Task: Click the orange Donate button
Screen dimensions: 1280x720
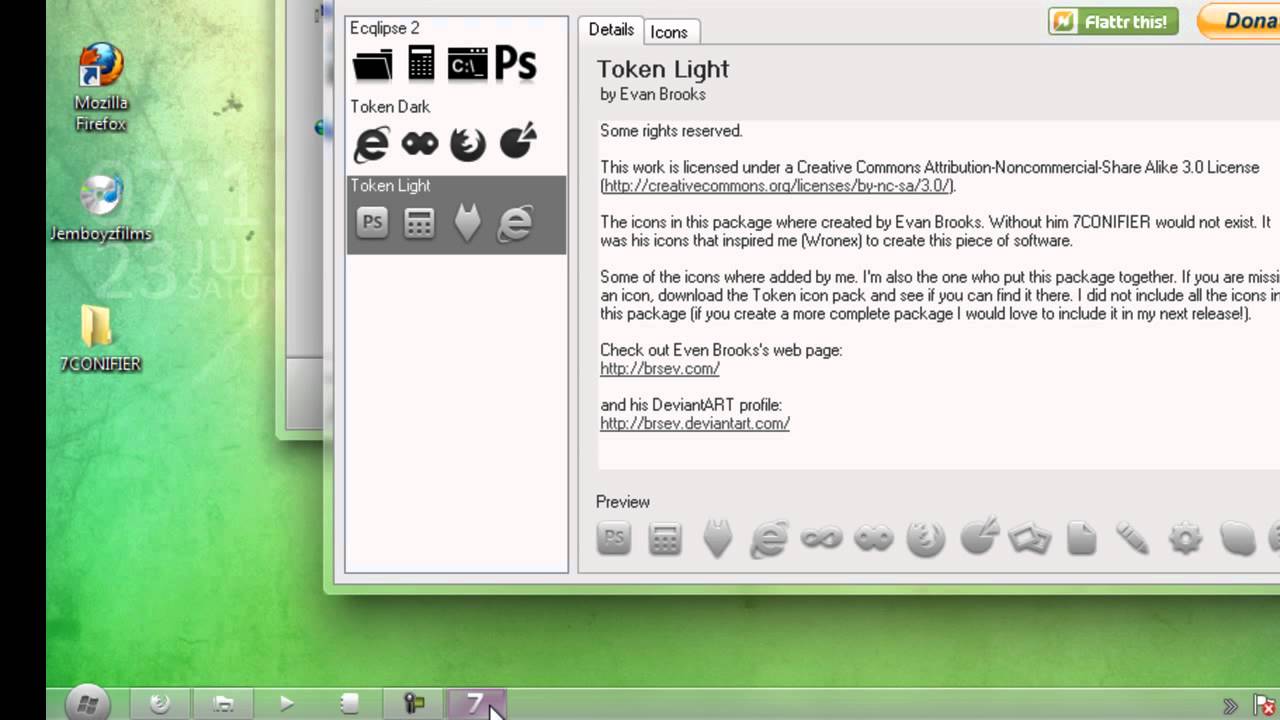Action: pos(1239,21)
